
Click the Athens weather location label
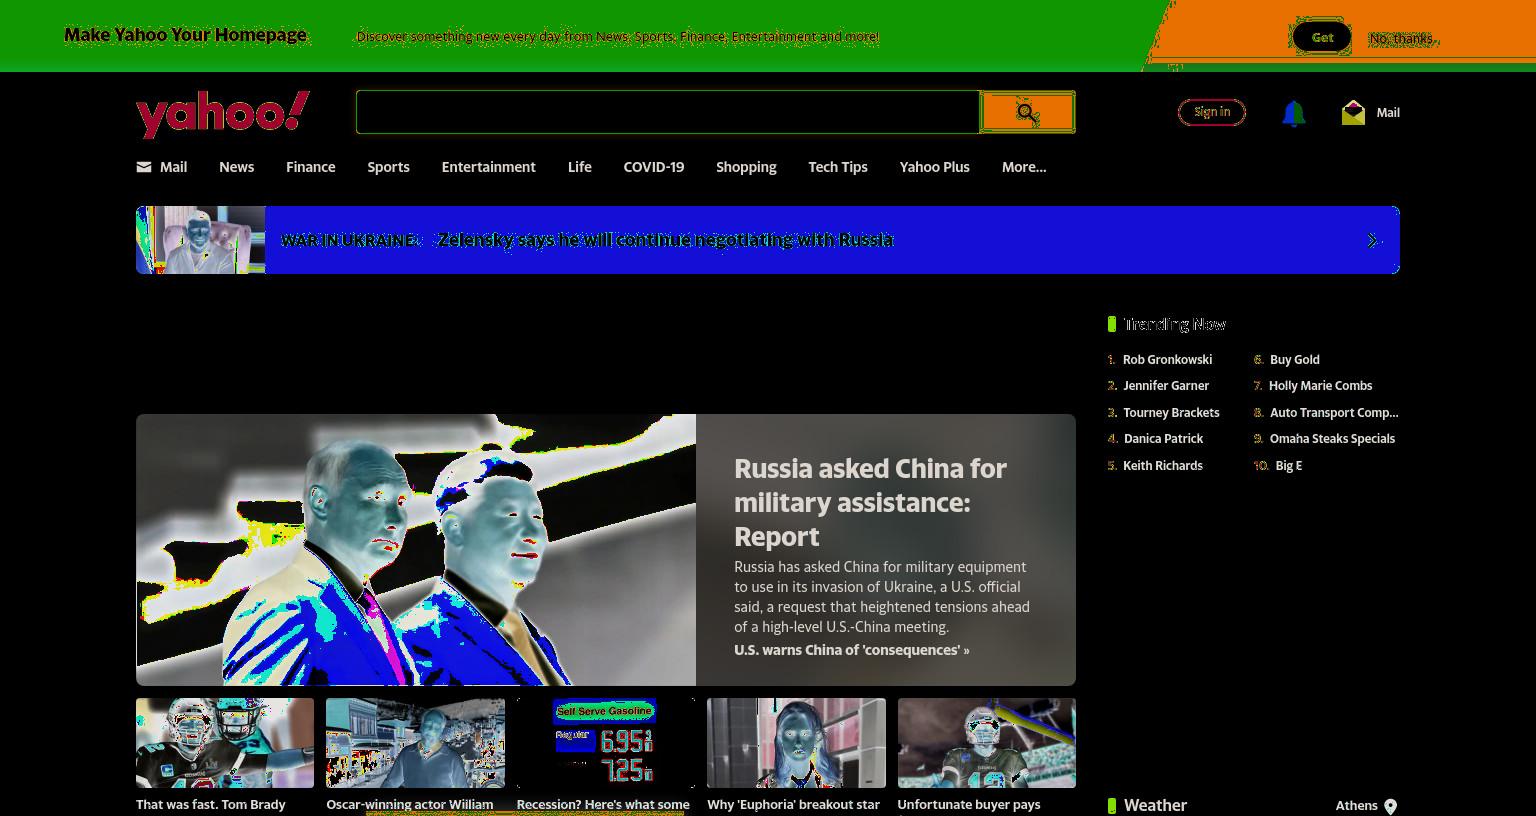[x=1356, y=806]
